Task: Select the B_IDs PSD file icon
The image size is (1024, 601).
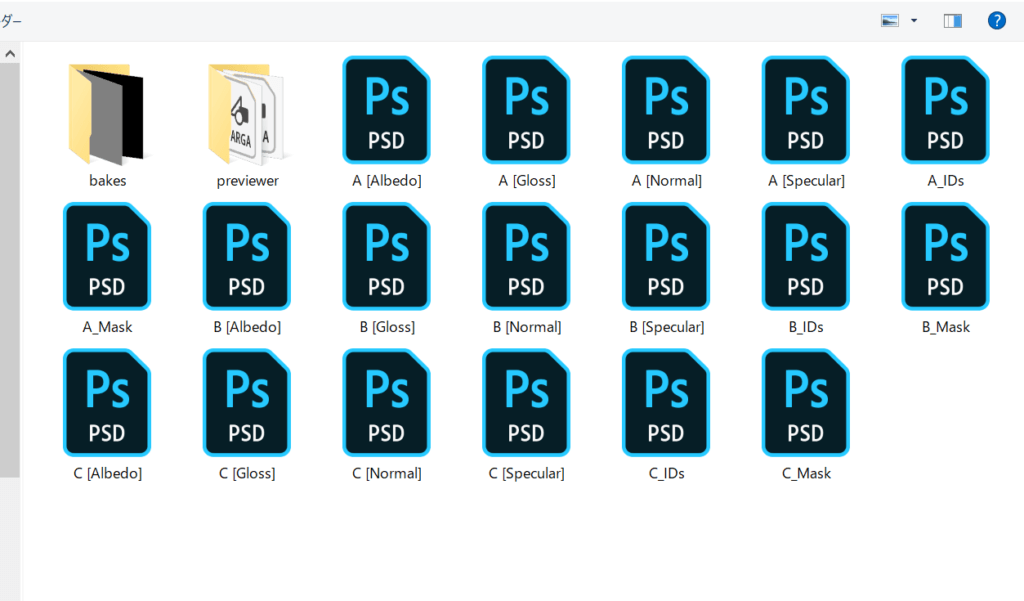Action: 806,256
